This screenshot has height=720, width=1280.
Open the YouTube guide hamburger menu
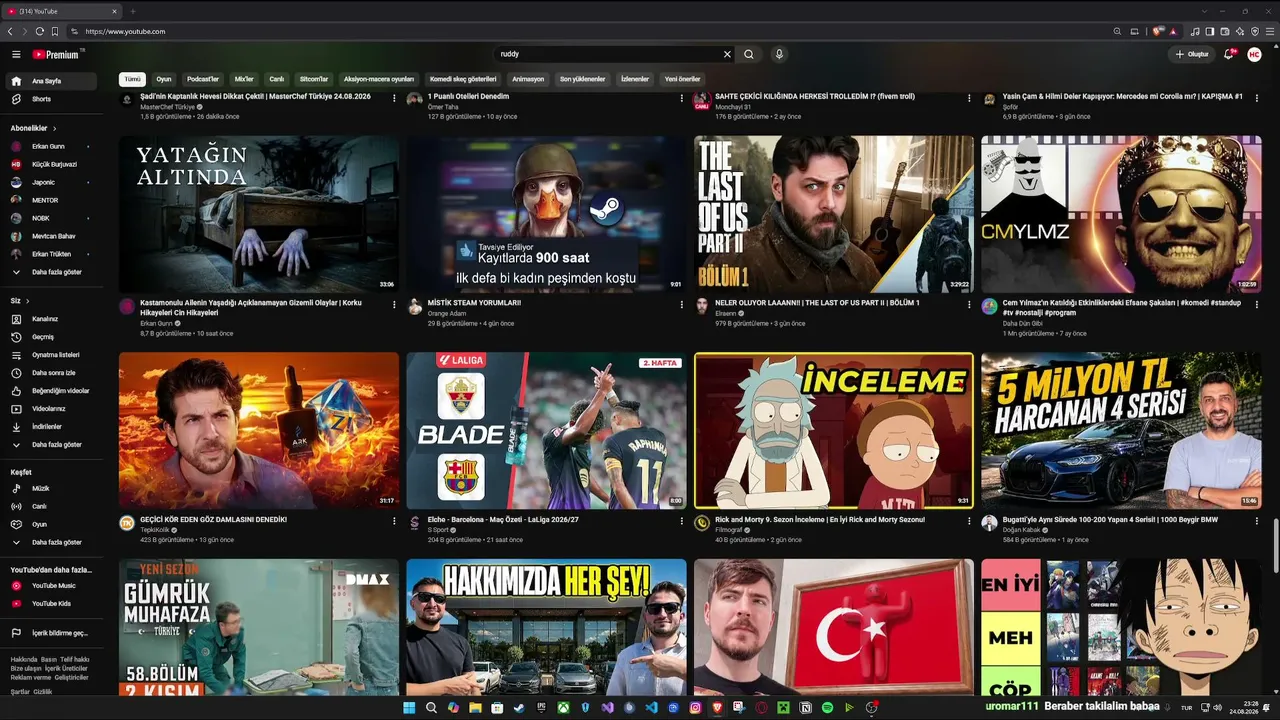[16, 54]
